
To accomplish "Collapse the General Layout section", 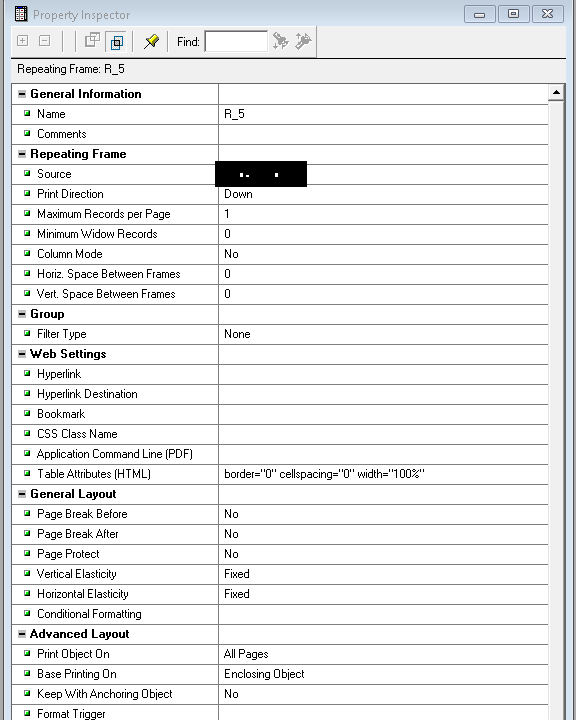I will pyautogui.click(x=22, y=494).
